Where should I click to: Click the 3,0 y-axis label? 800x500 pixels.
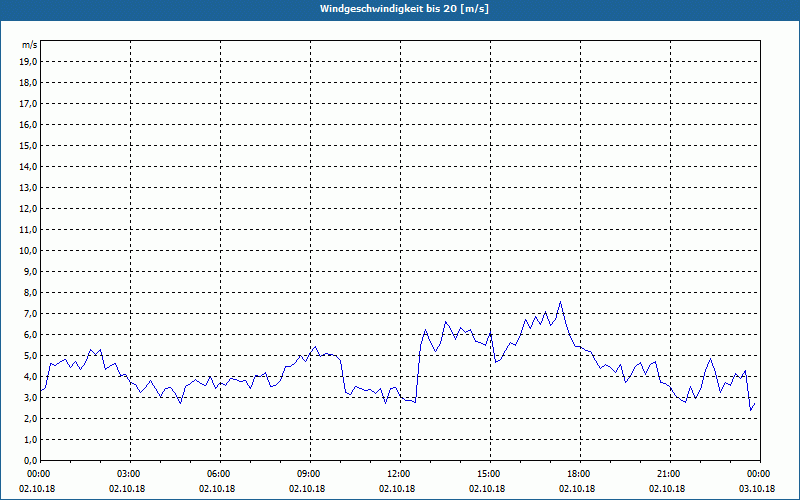click(x=30, y=397)
